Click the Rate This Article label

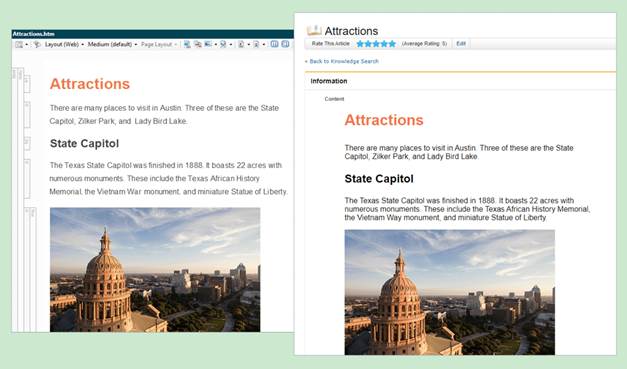(331, 44)
